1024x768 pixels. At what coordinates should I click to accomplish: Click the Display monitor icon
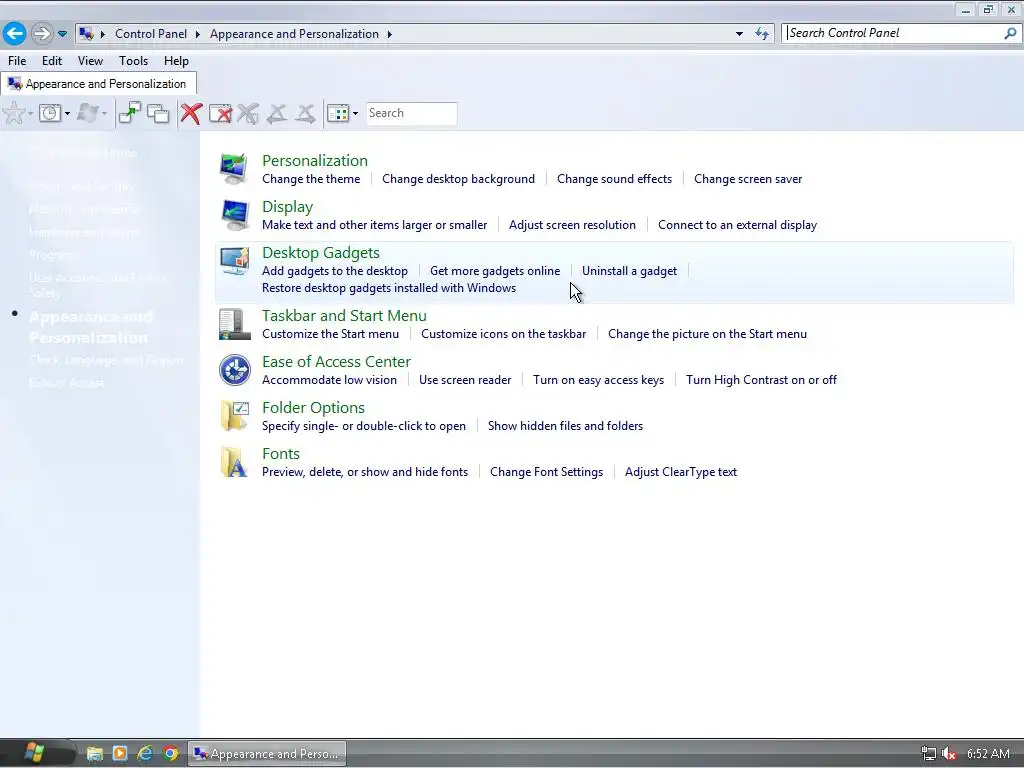pos(234,215)
